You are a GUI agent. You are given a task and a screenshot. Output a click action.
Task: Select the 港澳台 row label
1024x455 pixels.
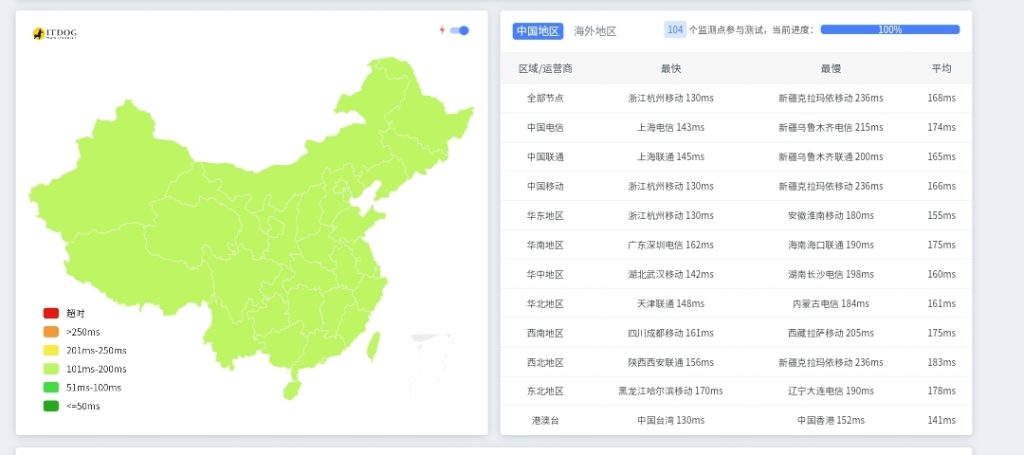[545, 420]
